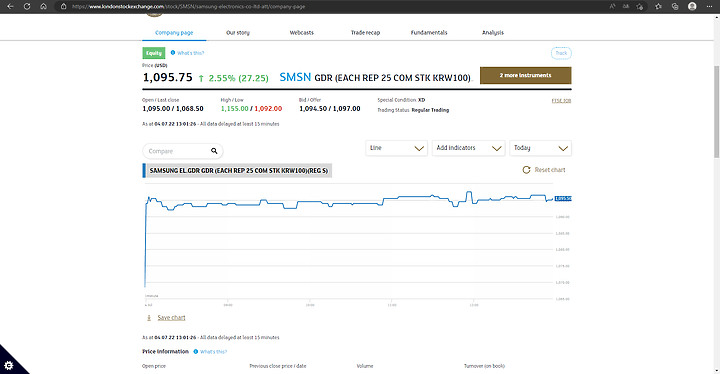
Task: Expand the Line chart type dropdown
Action: (x=396, y=148)
